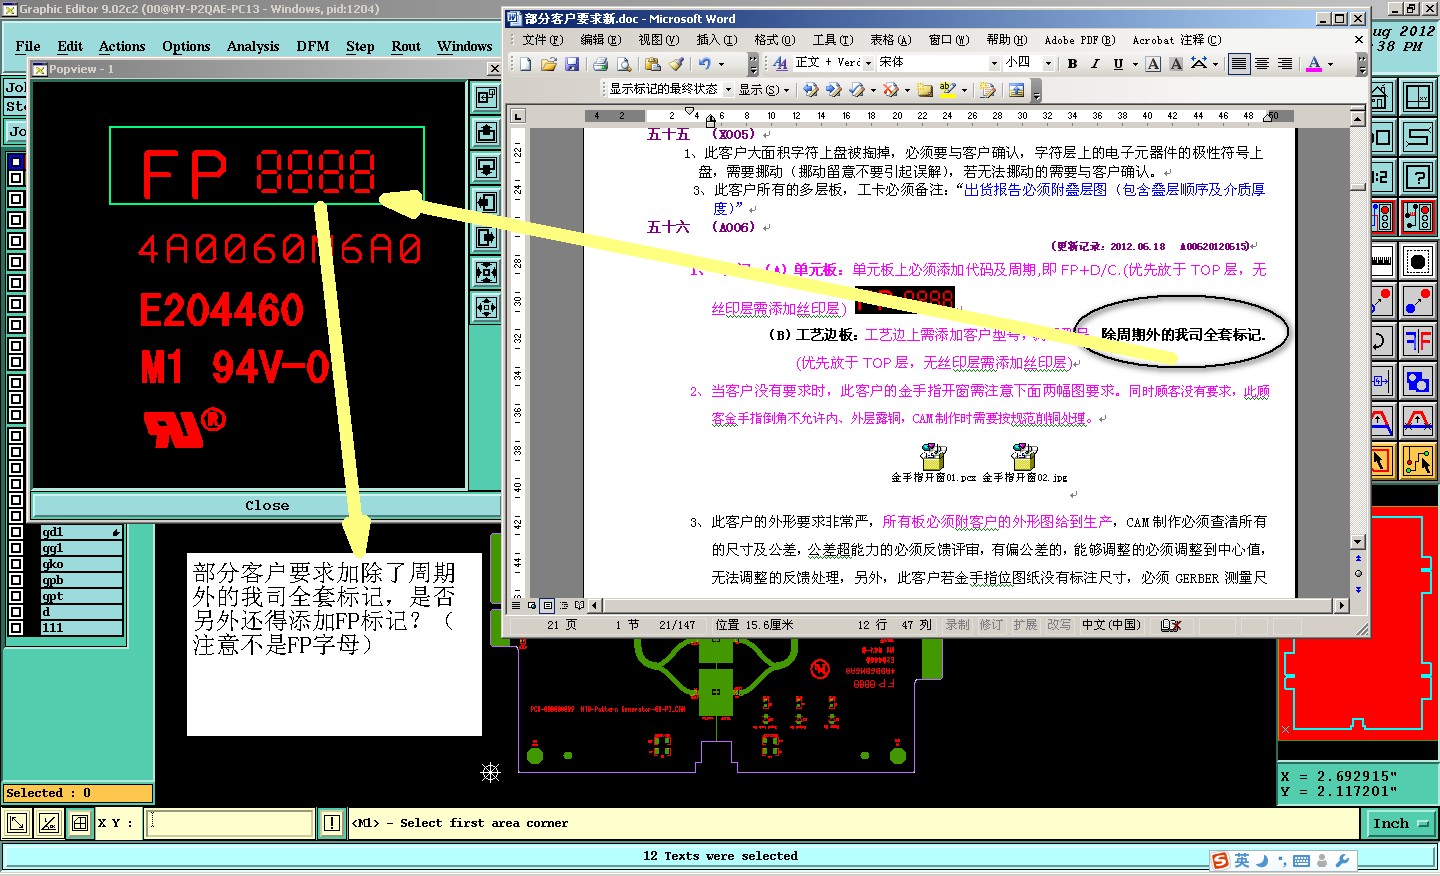The width and height of the screenshot is (1440, 876).
Task: Click the blue overlapping shapes tool icon
Action: (1418, 381)
